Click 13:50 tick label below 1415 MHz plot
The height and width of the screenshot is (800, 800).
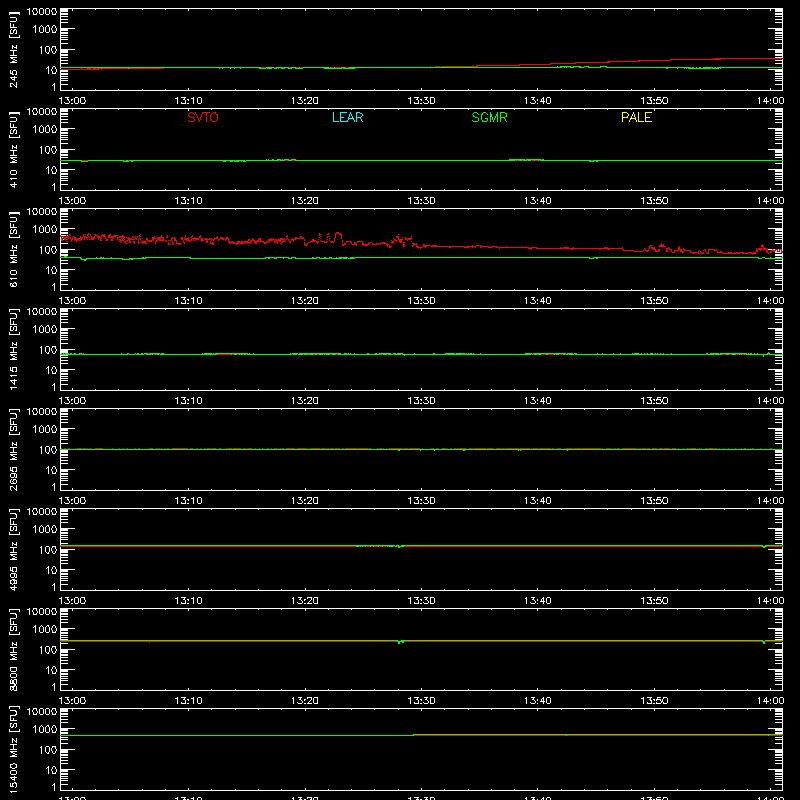654,401
